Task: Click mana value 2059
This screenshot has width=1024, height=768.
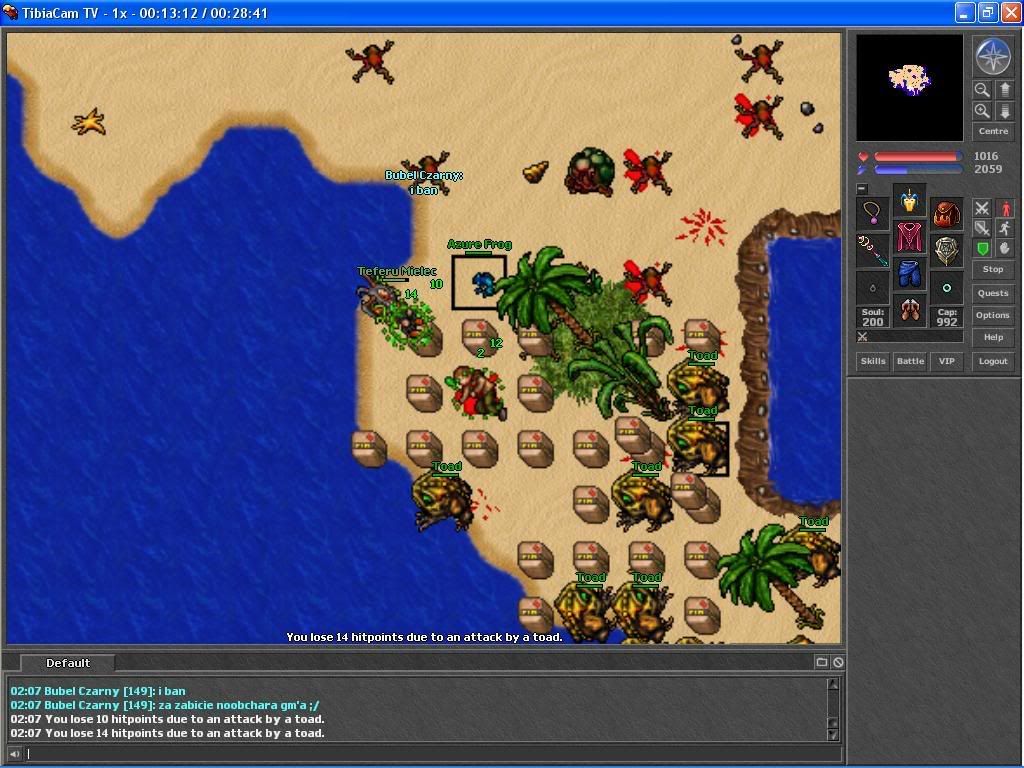Action: (x=987, y=169)
